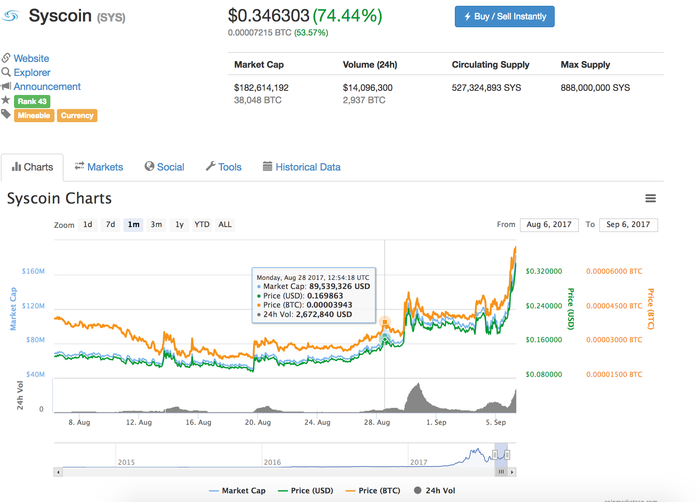Click Buy / Sell Instantly button

point(504,17)
